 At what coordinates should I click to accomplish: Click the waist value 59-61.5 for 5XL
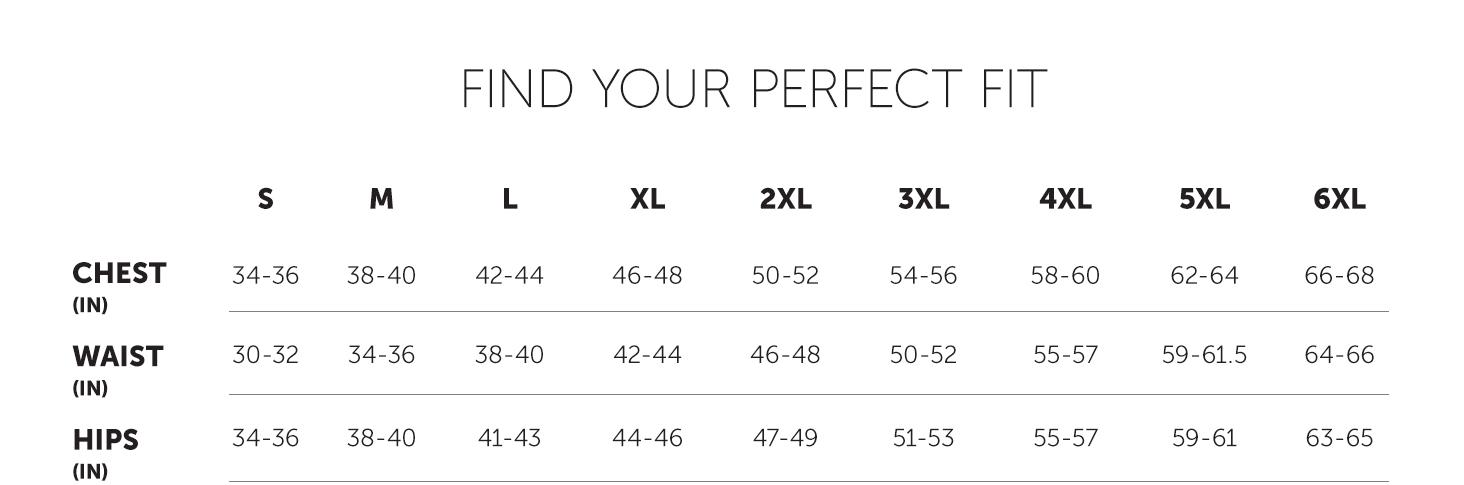point(1204,355)
